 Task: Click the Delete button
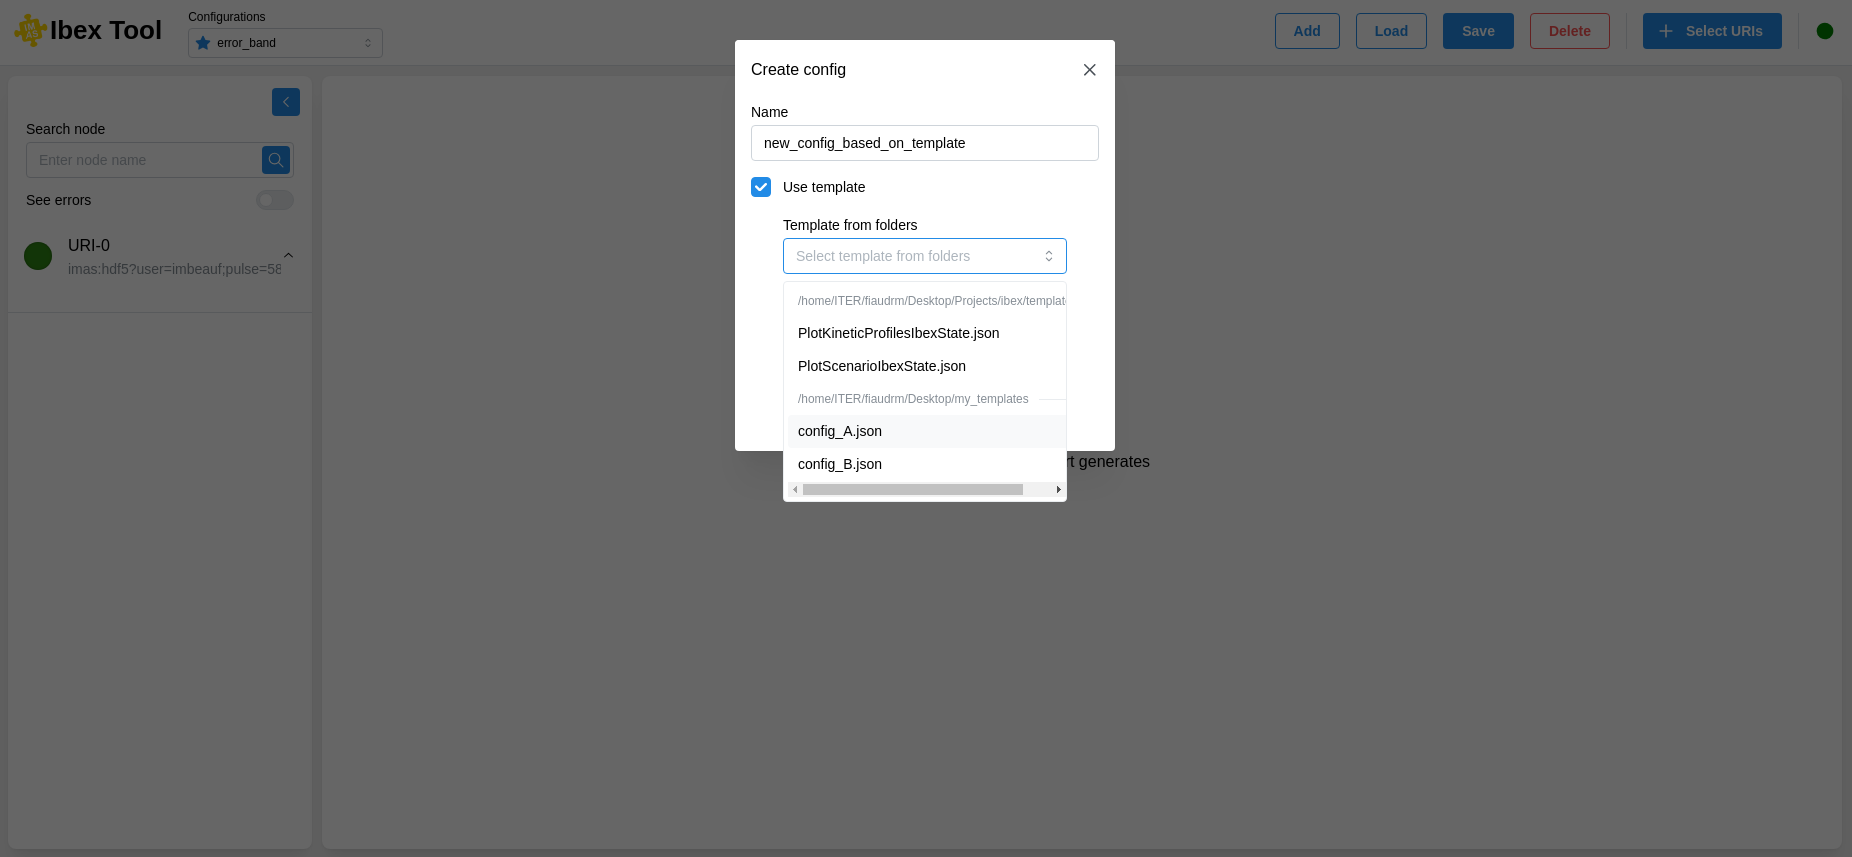click(1569, 31)
